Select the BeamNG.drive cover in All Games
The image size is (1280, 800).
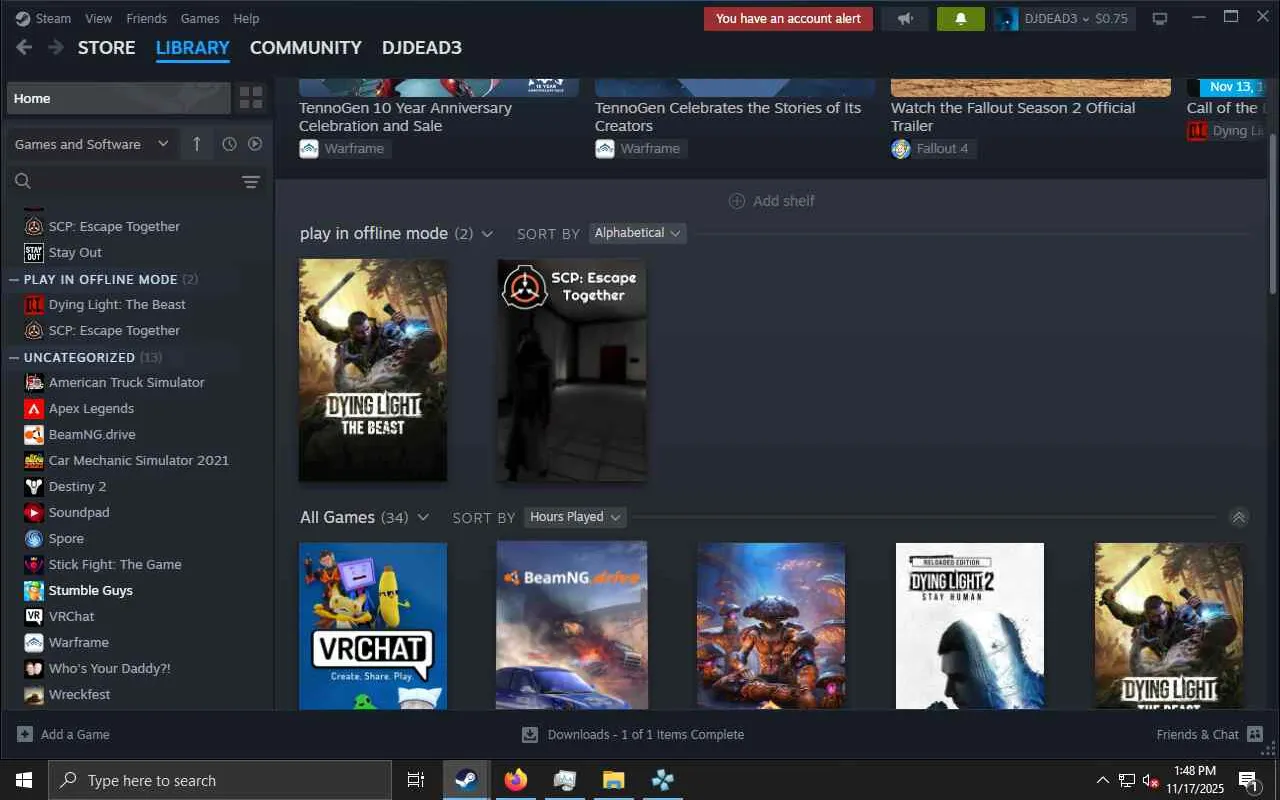[x=572, y=626]
